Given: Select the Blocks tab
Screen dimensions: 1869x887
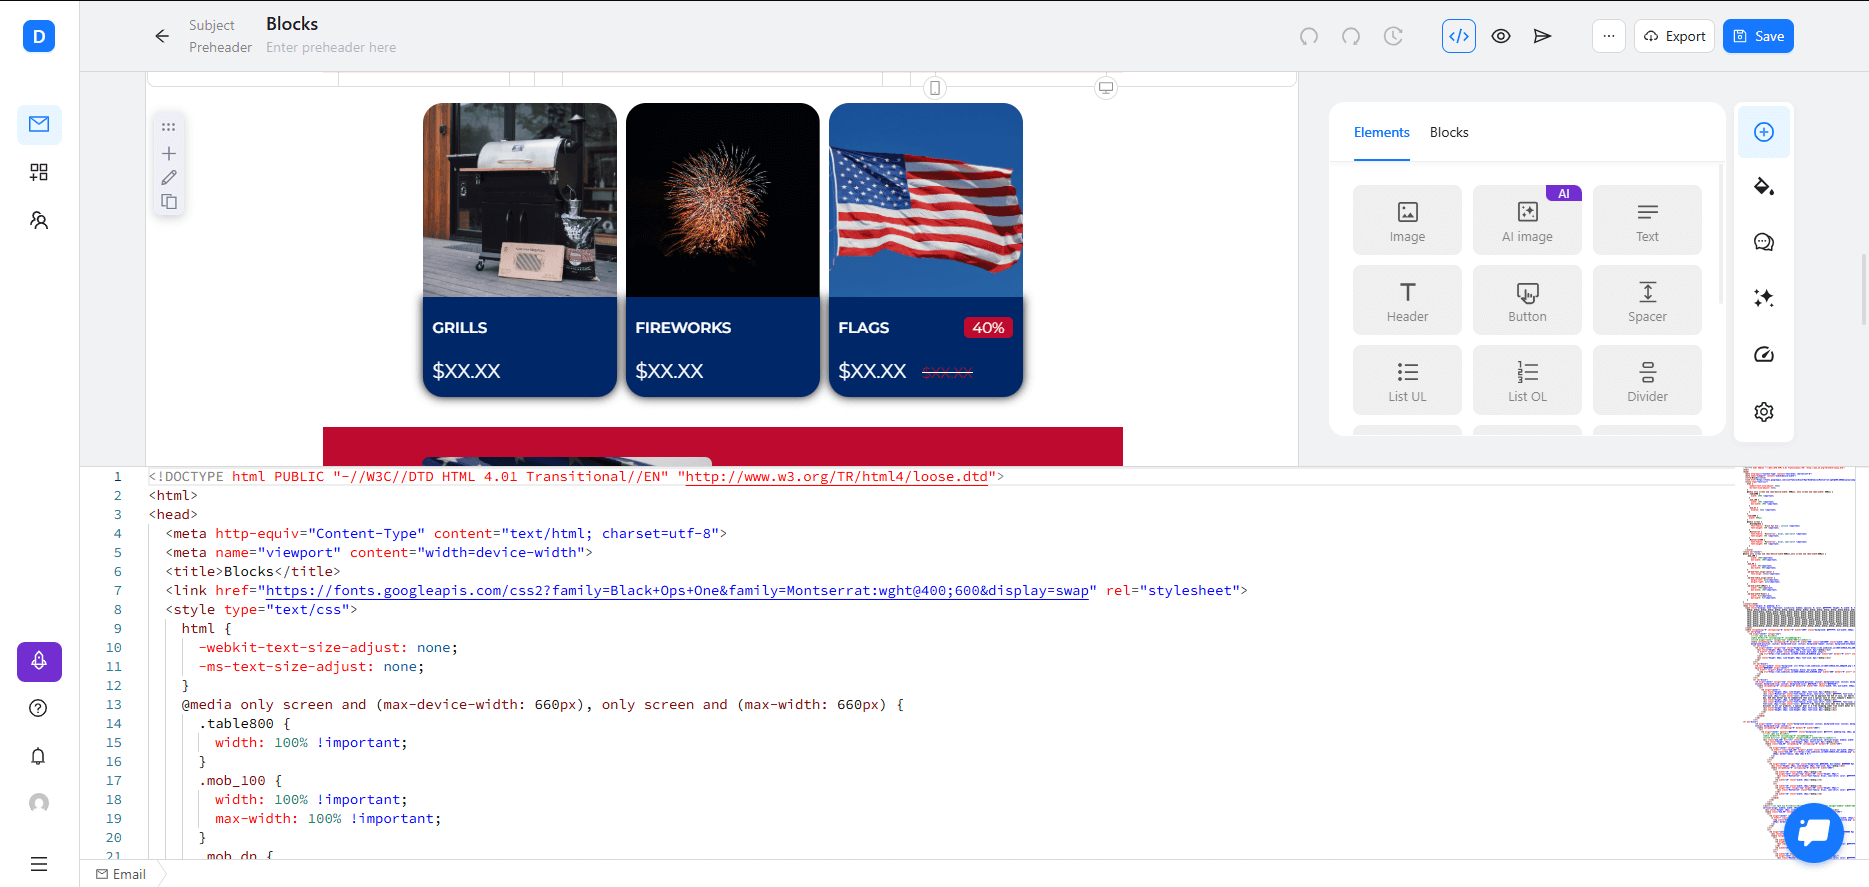Looking at the screenshot, I should pyautogui.click(x=1449, y=132).
